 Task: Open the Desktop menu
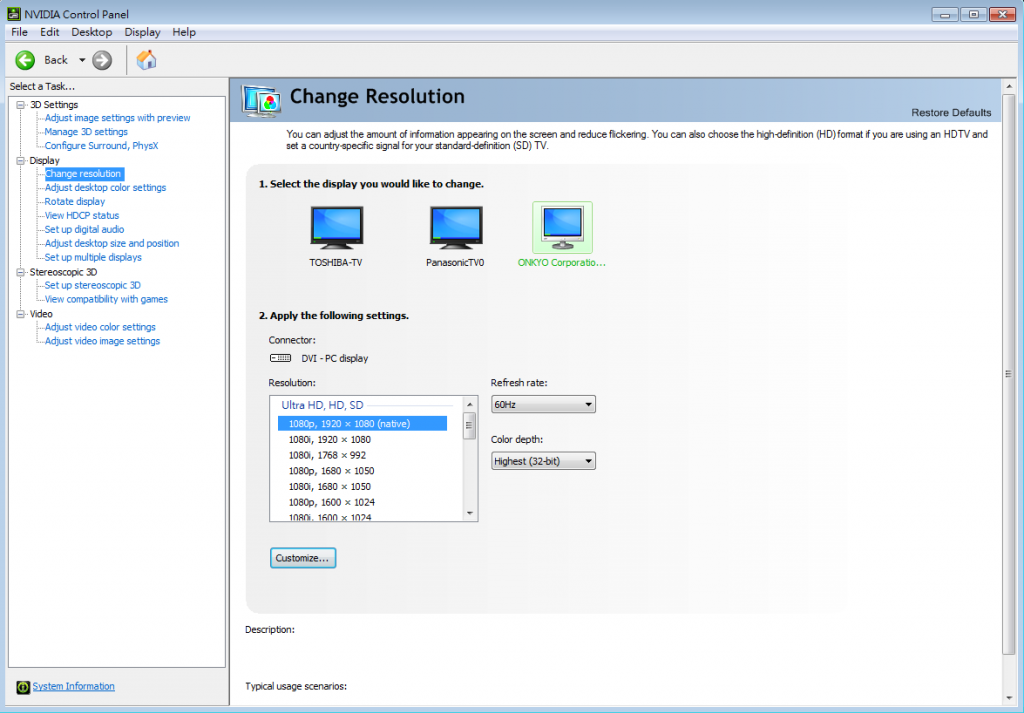[x=92, y=32]
